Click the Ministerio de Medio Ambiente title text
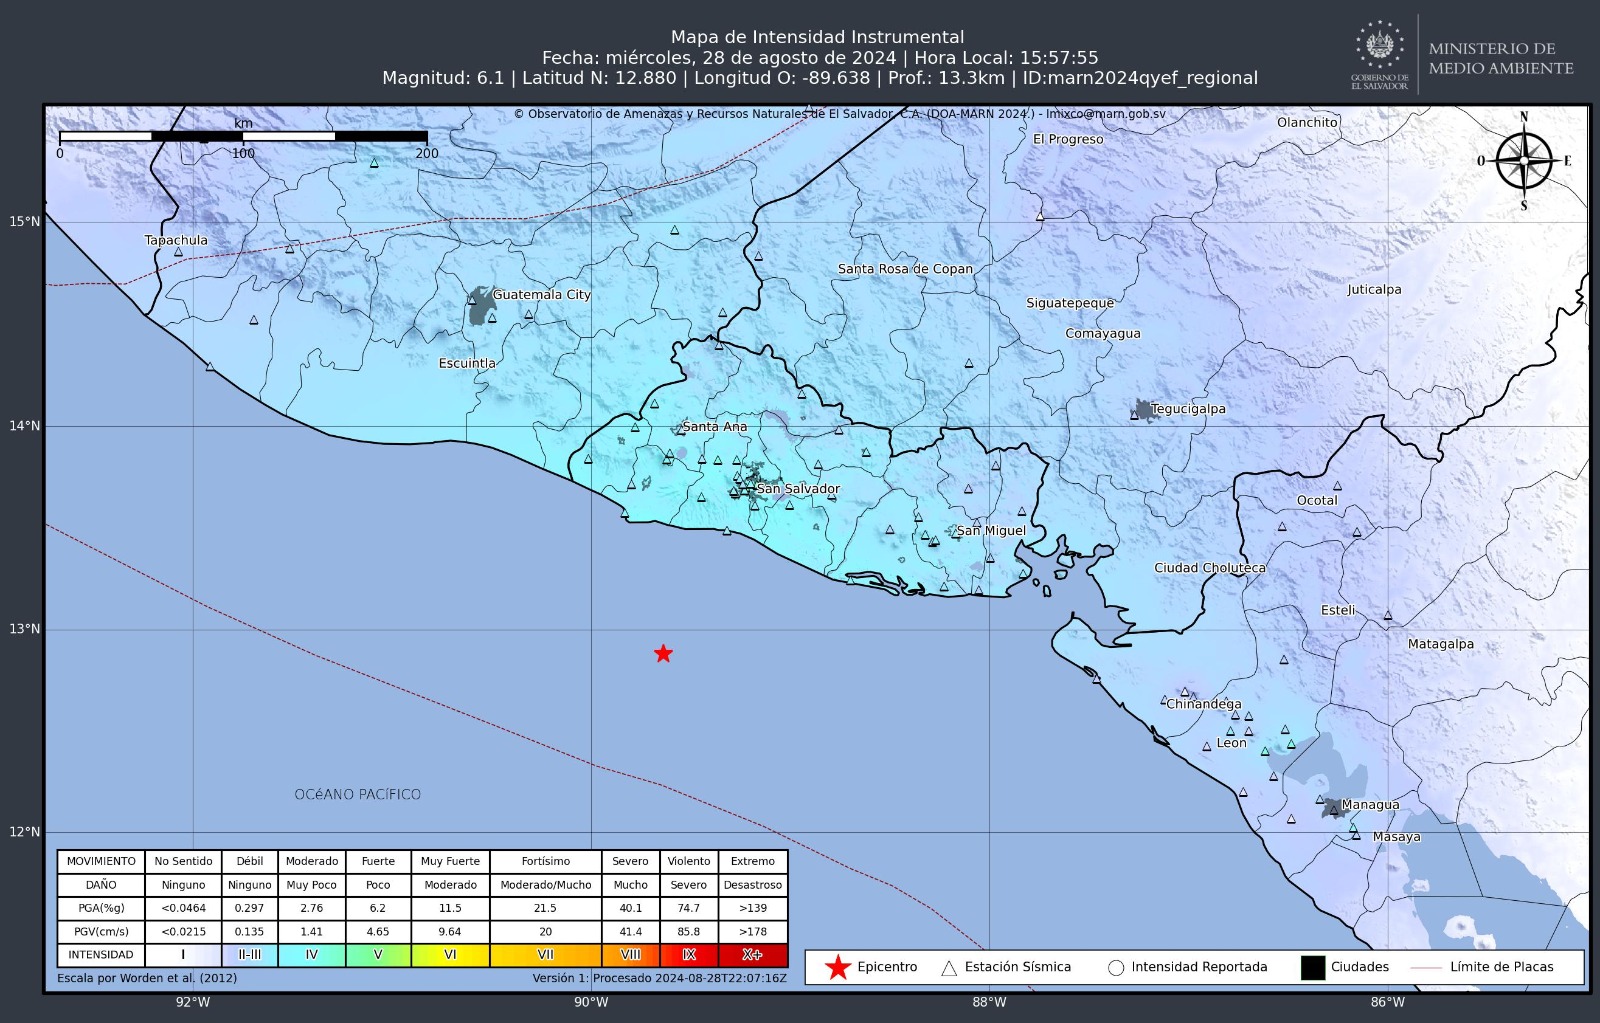Screen dimensions: 1600x1023 pos(1500,58)
